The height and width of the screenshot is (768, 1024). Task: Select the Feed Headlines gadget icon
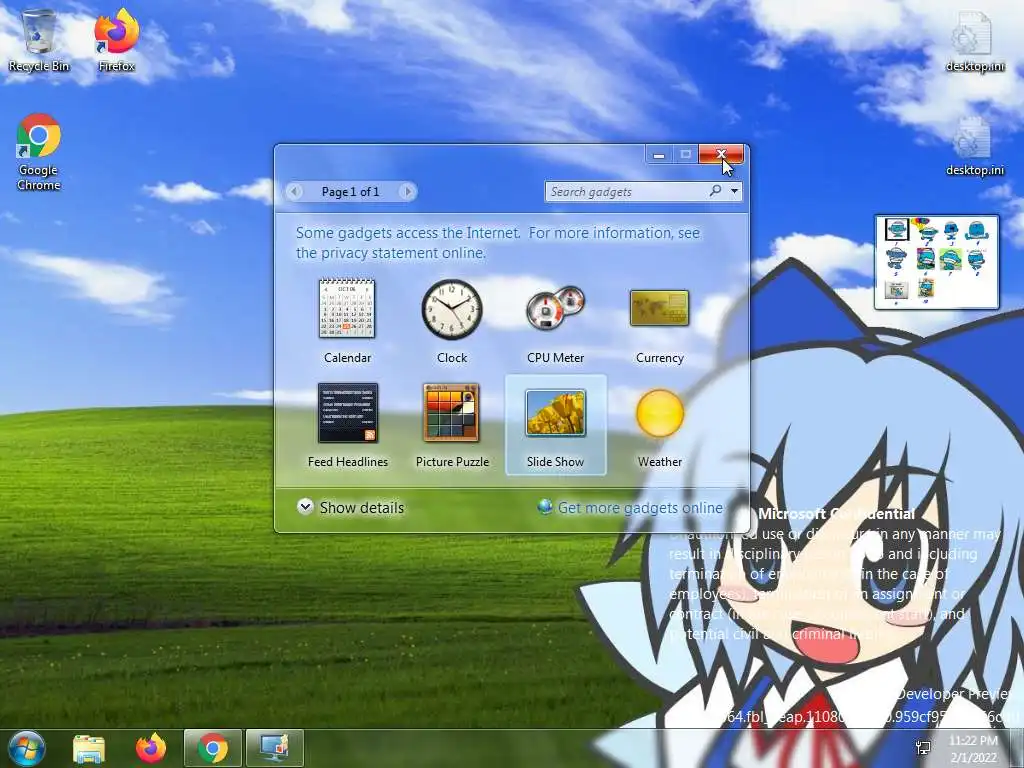tap(347, 413)
